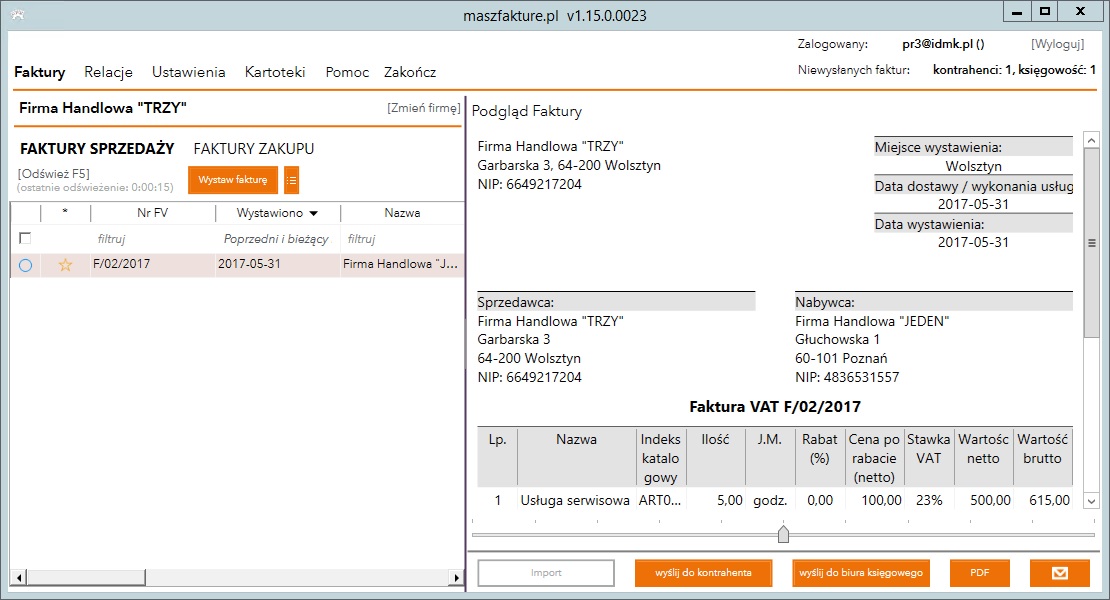Click the 23% VAT rate cell

coord(929,500)
